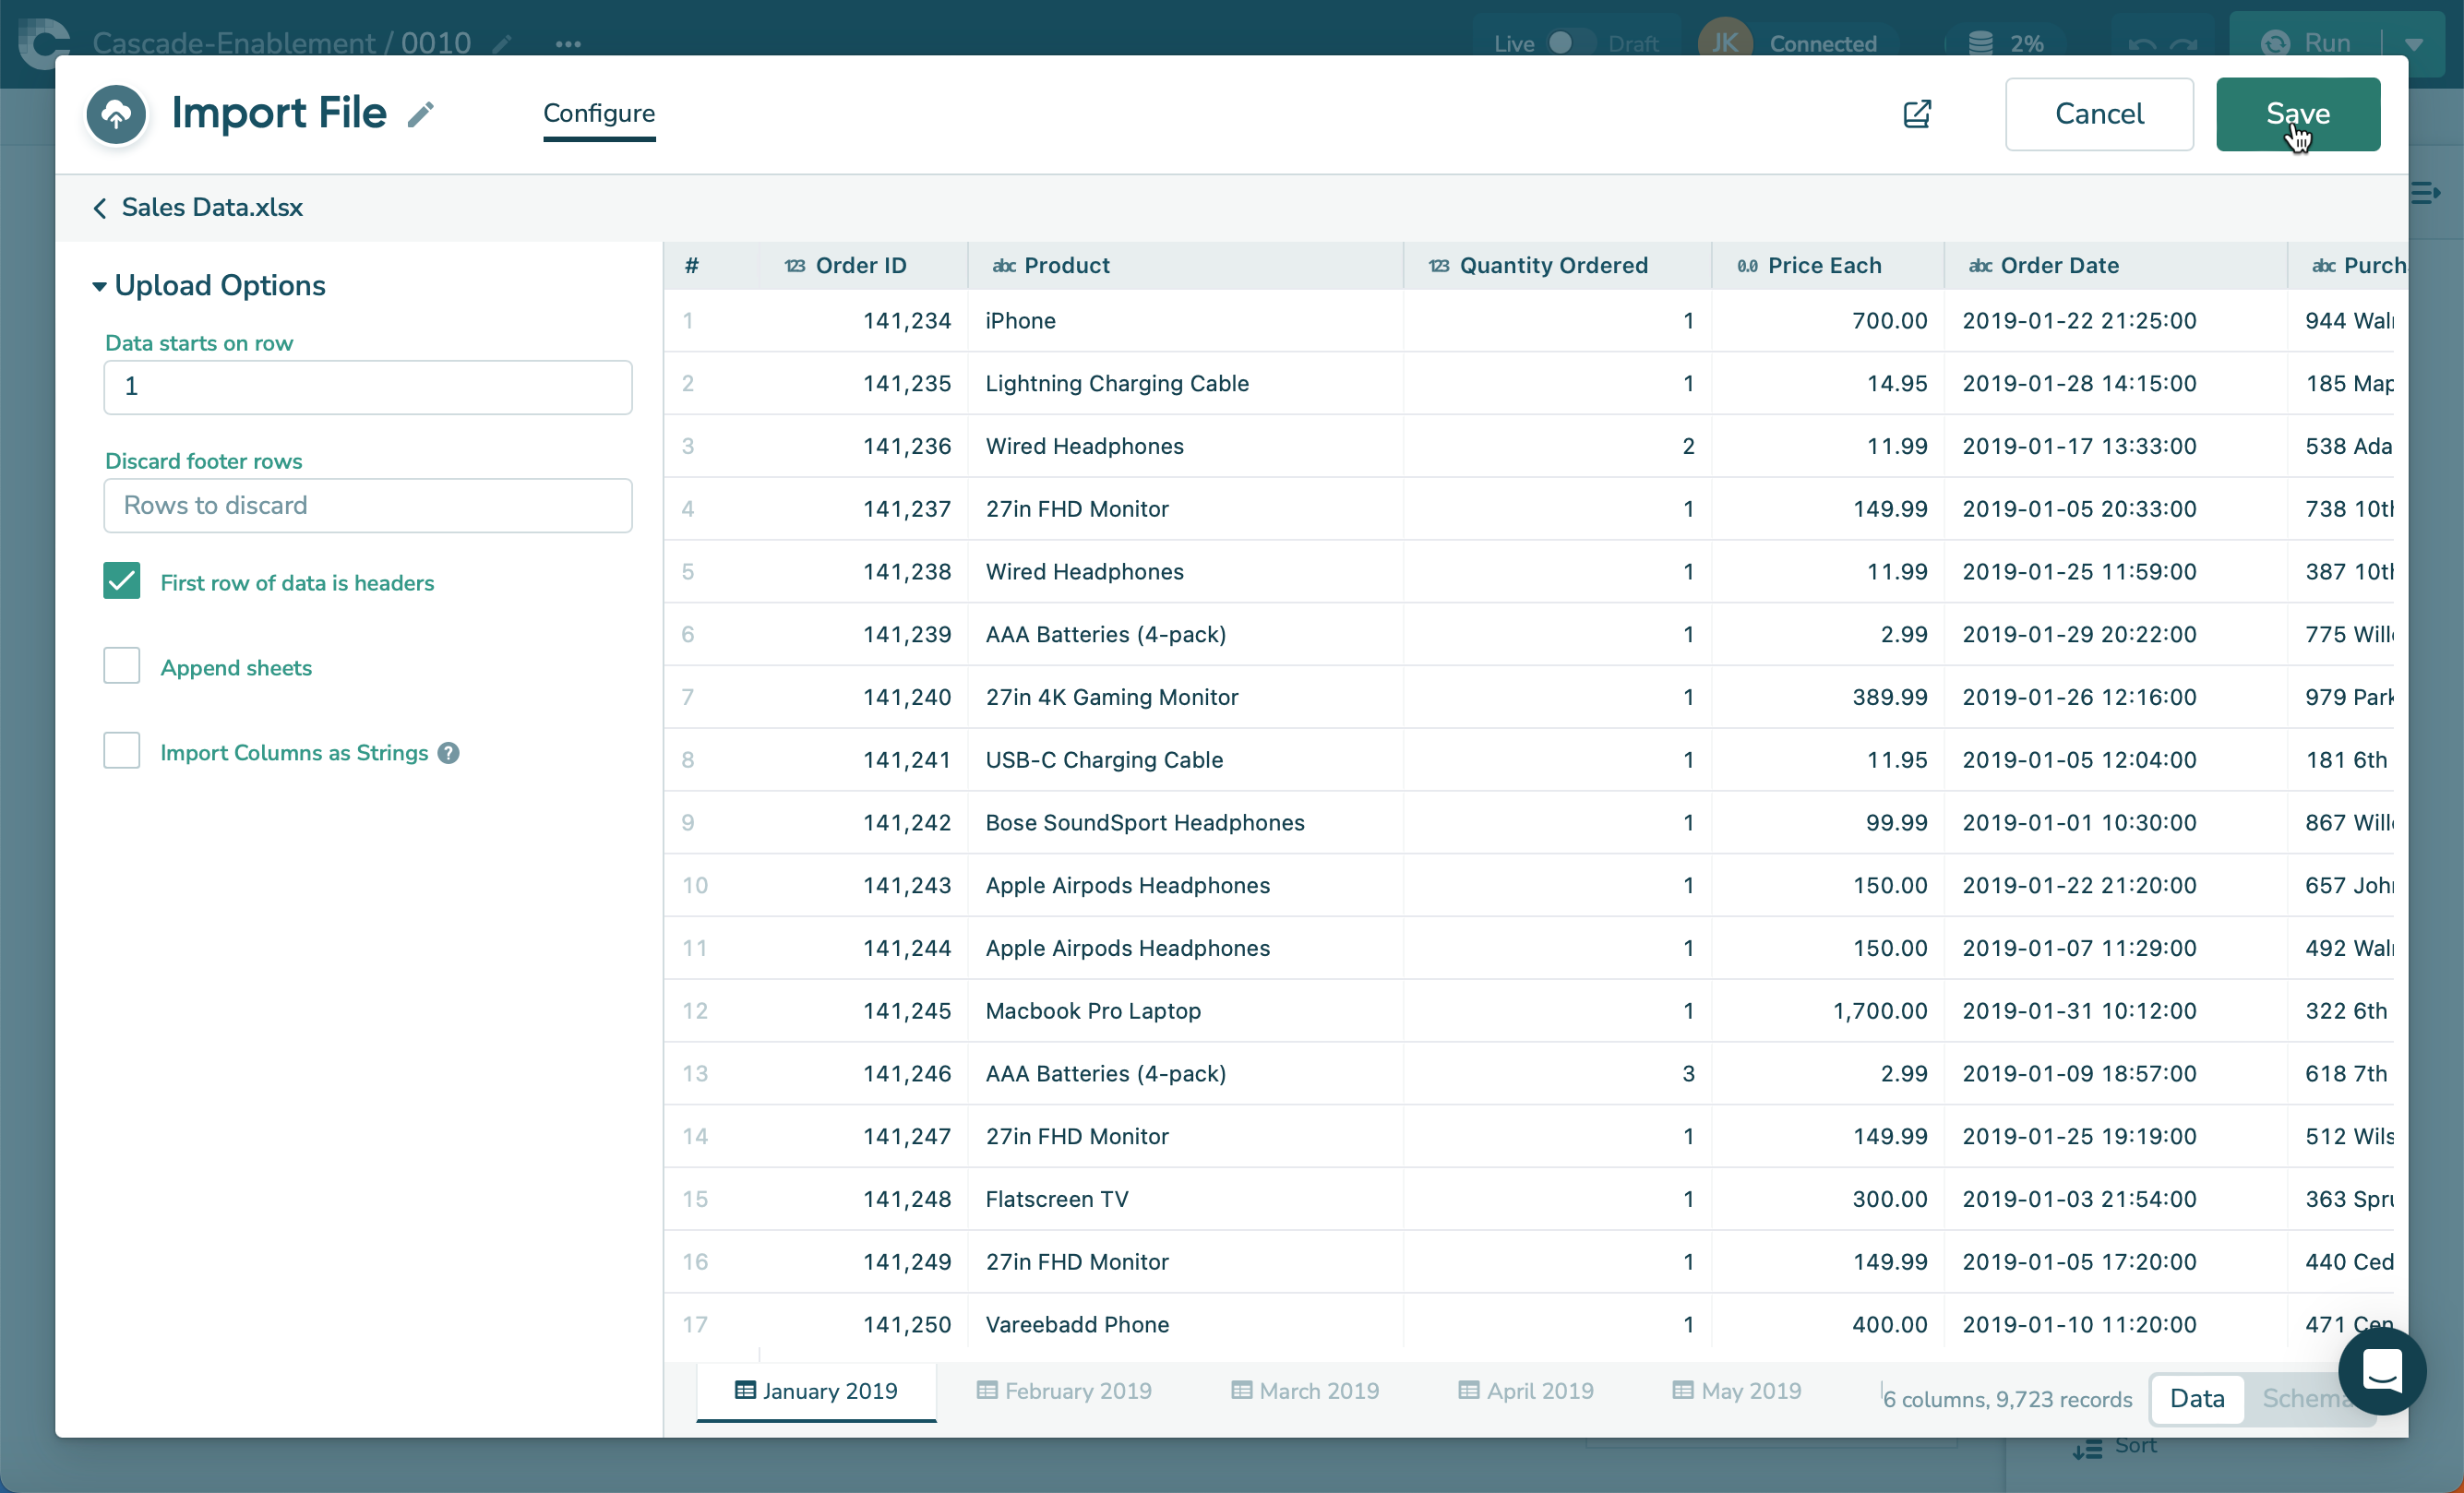
Task: Click the Order ID column type icon
Action: pyautogui.click(x=795, y=266)
